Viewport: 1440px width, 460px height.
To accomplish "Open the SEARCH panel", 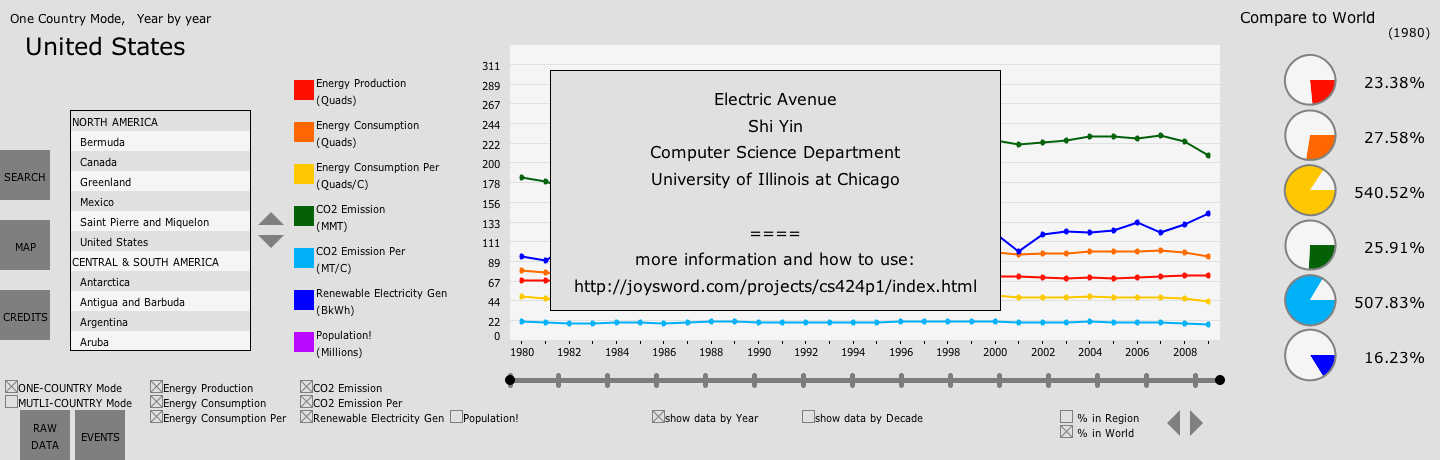I will pos(24,177).
